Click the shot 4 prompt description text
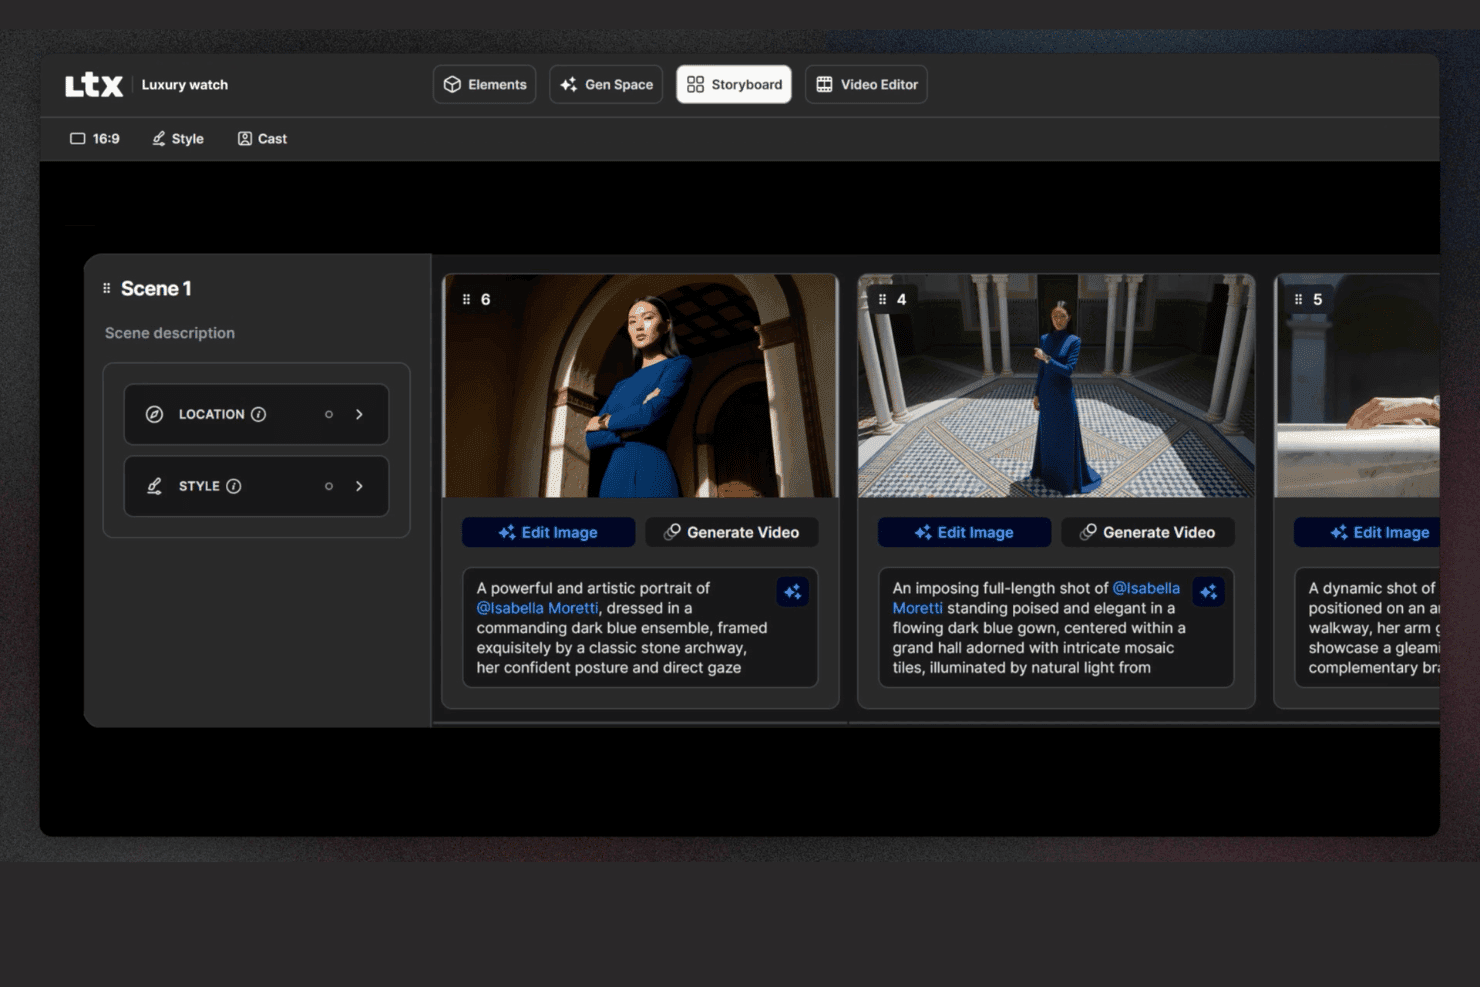The height and width of the screenshot is (987, 1480). [x=1039, y=628]
